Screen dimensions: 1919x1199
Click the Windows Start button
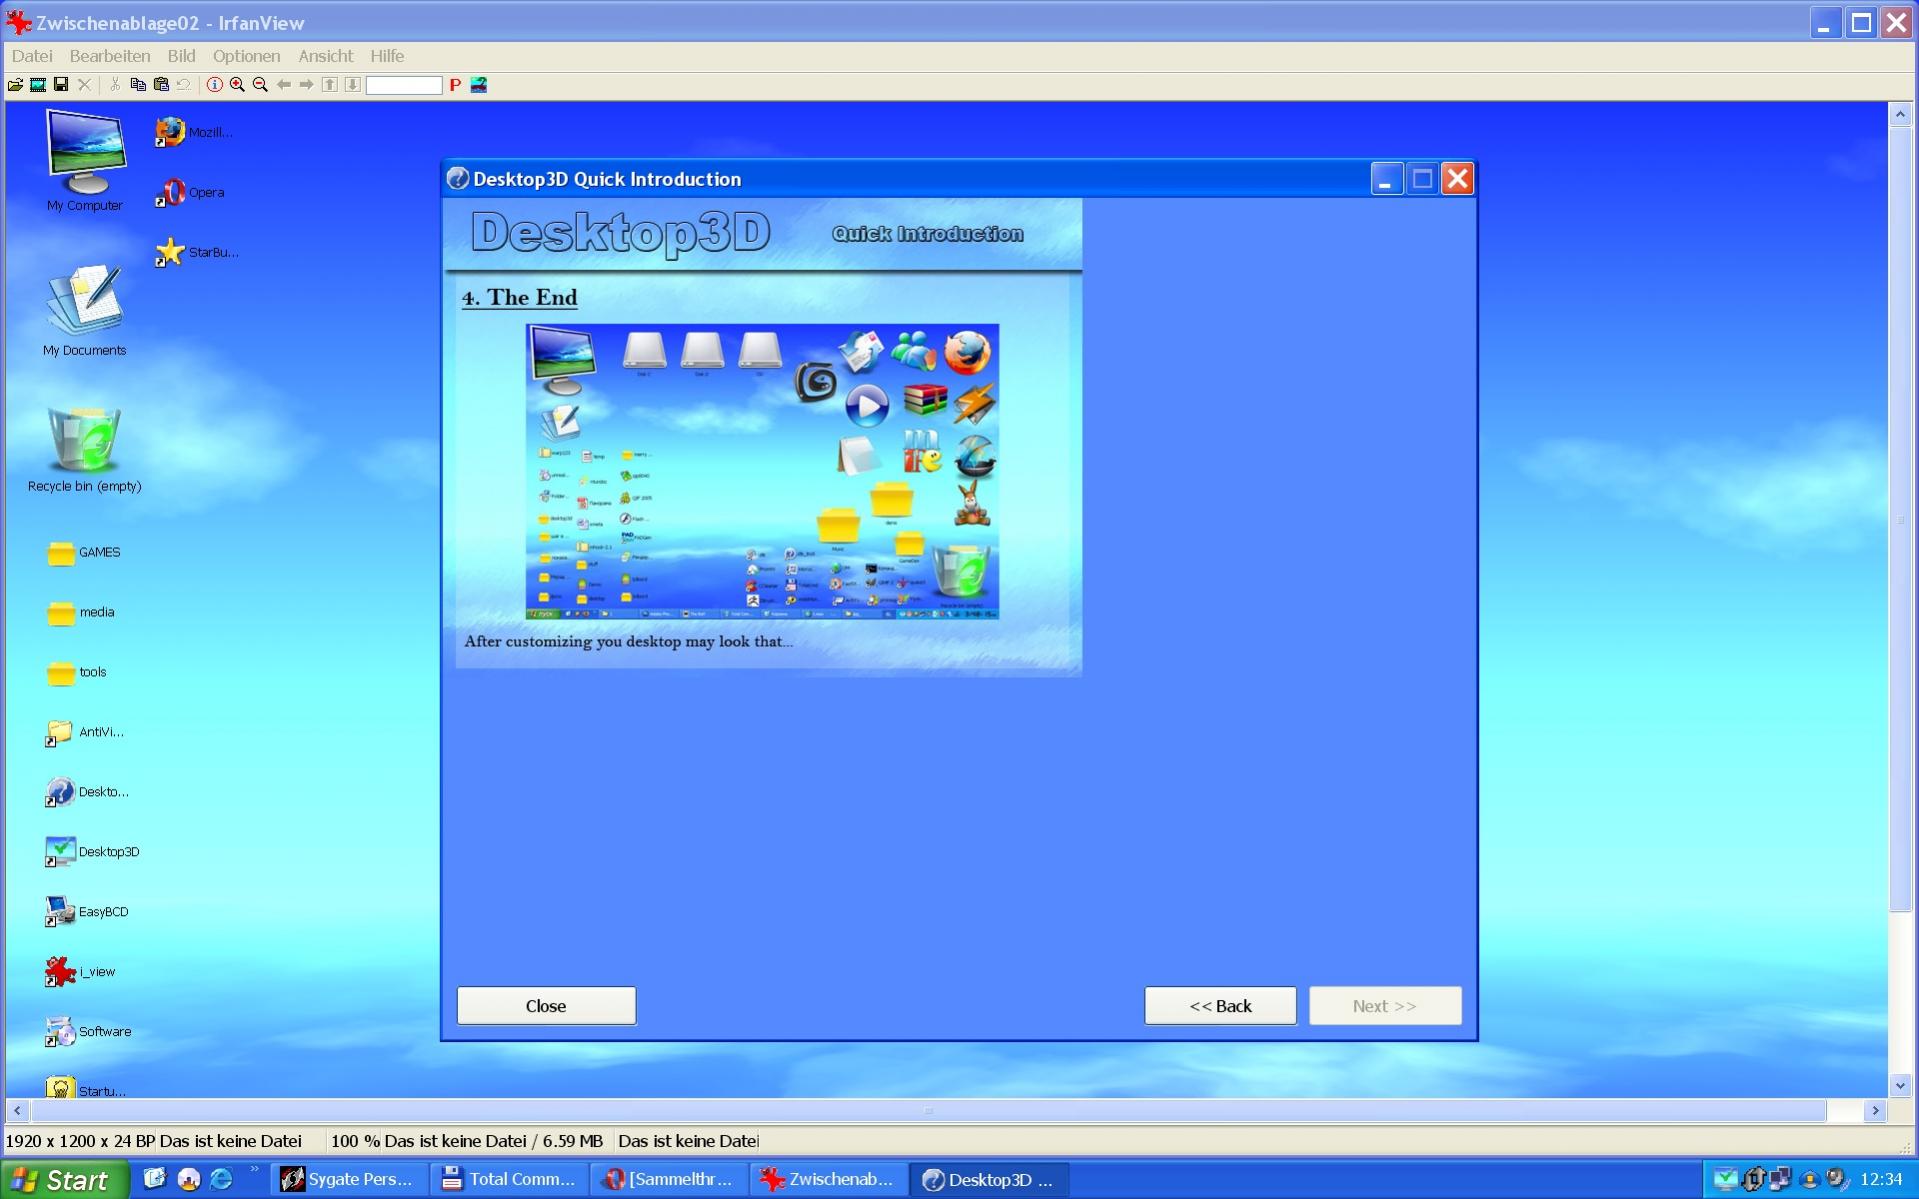[65, 1180]
